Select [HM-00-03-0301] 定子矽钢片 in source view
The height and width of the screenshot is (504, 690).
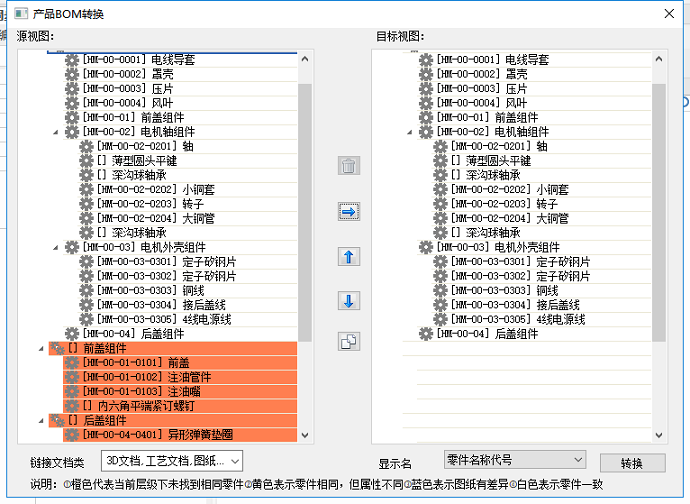(x=166, y=262)
